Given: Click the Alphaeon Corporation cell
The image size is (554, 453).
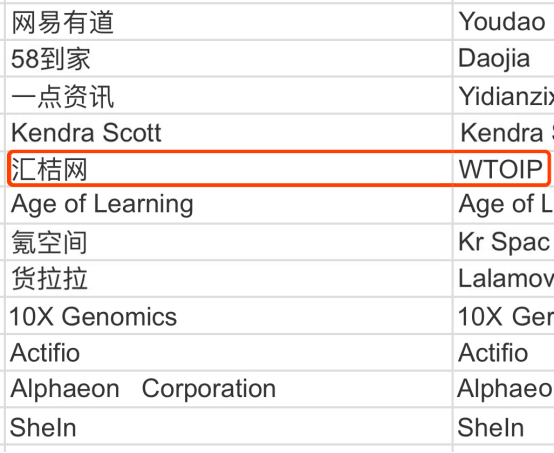Looking at the screenshot, I should pyautogui.click(x=229, y=389).
